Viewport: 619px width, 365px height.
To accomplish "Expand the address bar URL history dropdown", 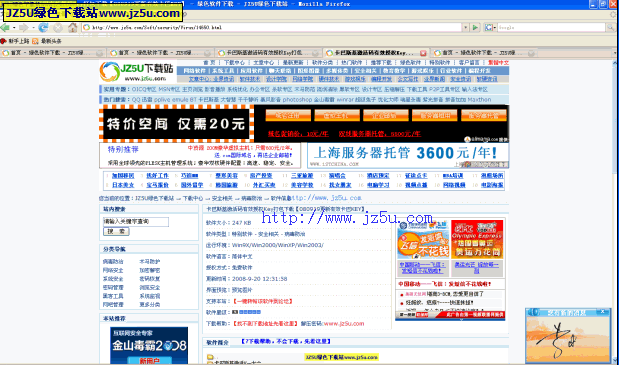I will pos(465,28).
